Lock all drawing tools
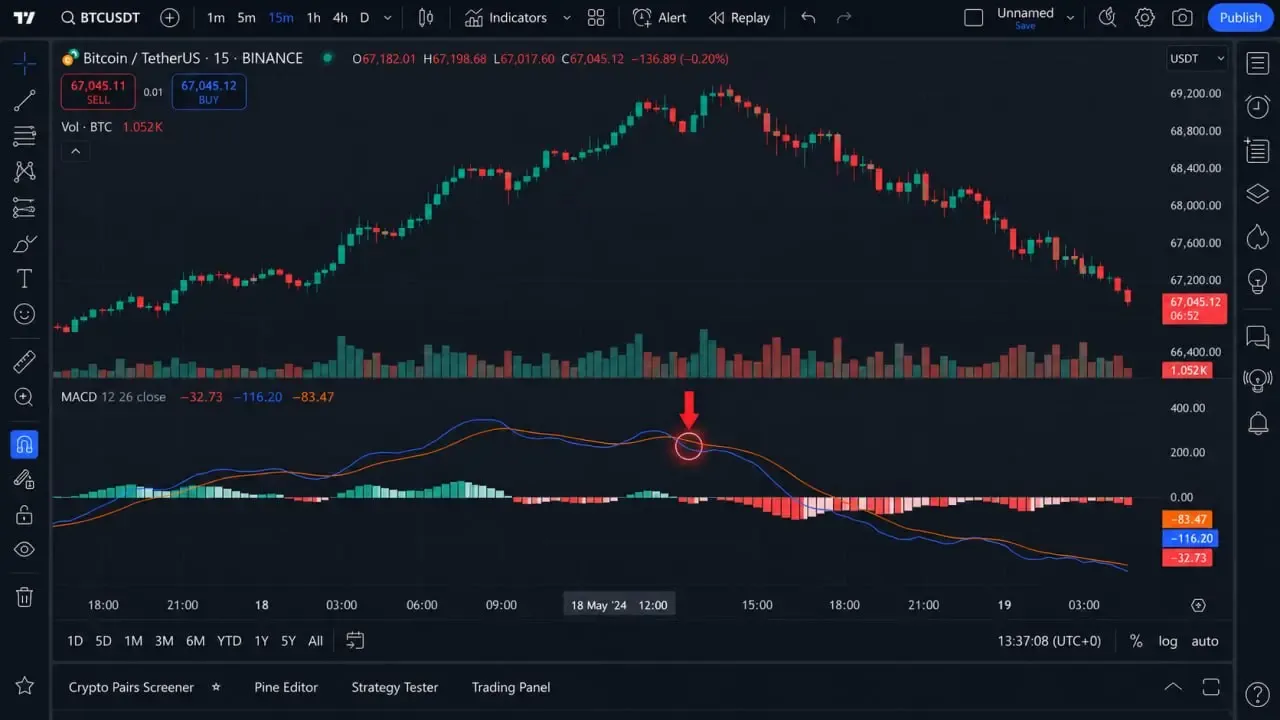Viewport: 1280px width, 720px height. coord(25,515)
